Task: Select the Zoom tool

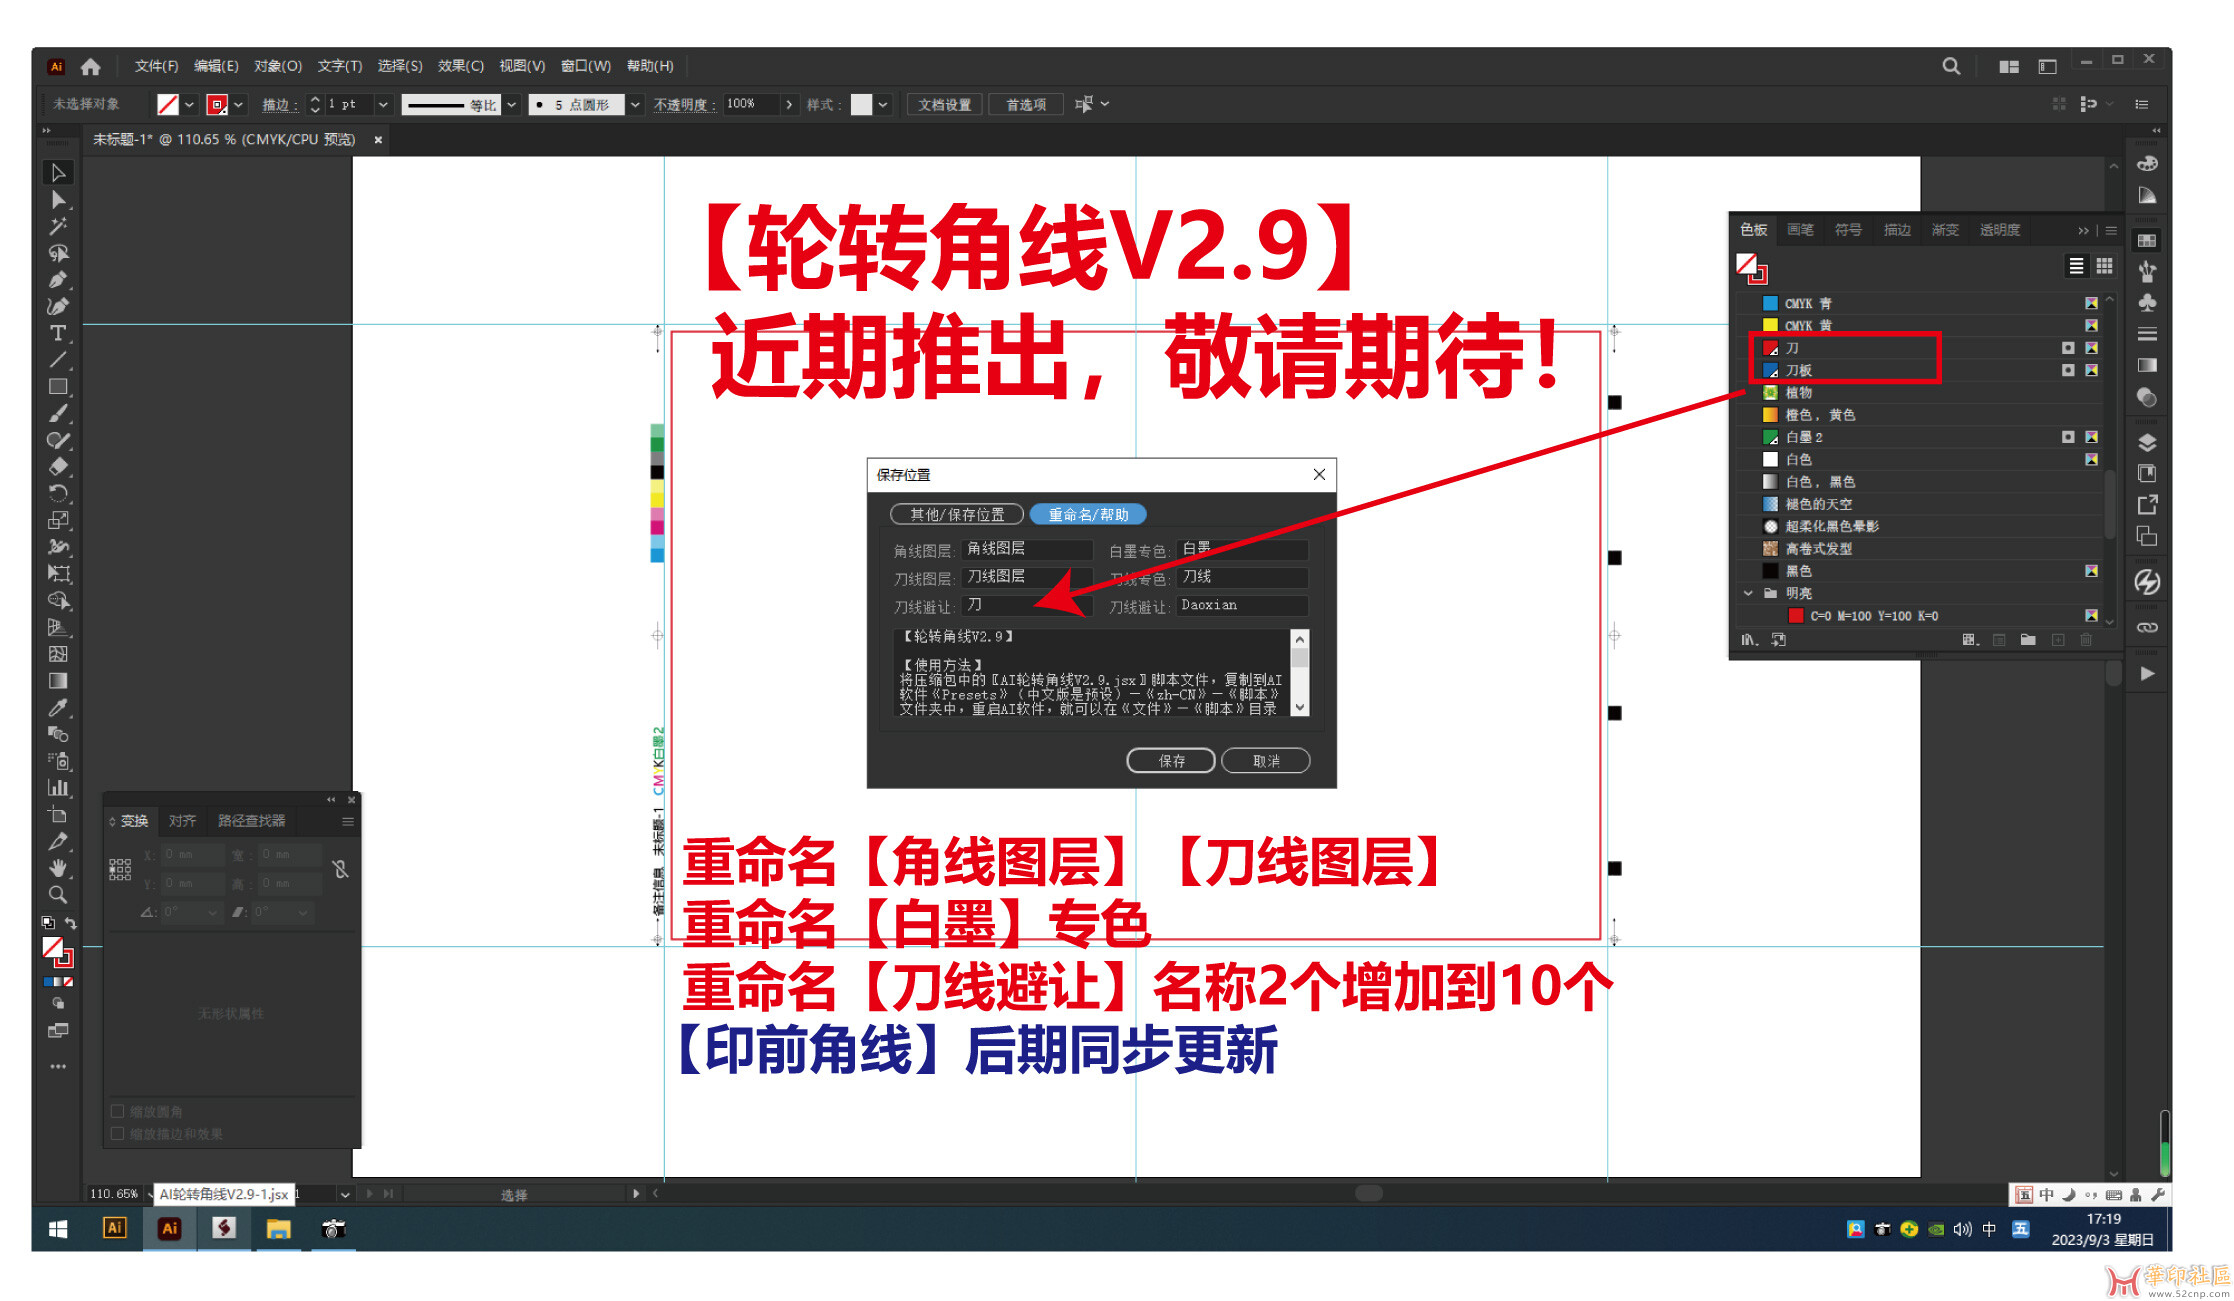Action: [58, 895]
